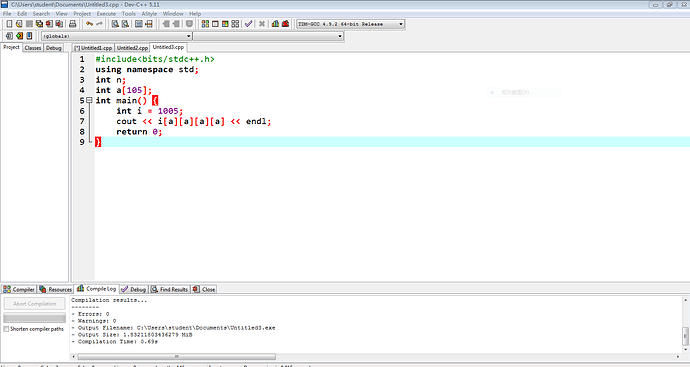Screen dimensions: 690x367
Task: Click the Compile toolbar icon
Action: [x=206, y=24]
